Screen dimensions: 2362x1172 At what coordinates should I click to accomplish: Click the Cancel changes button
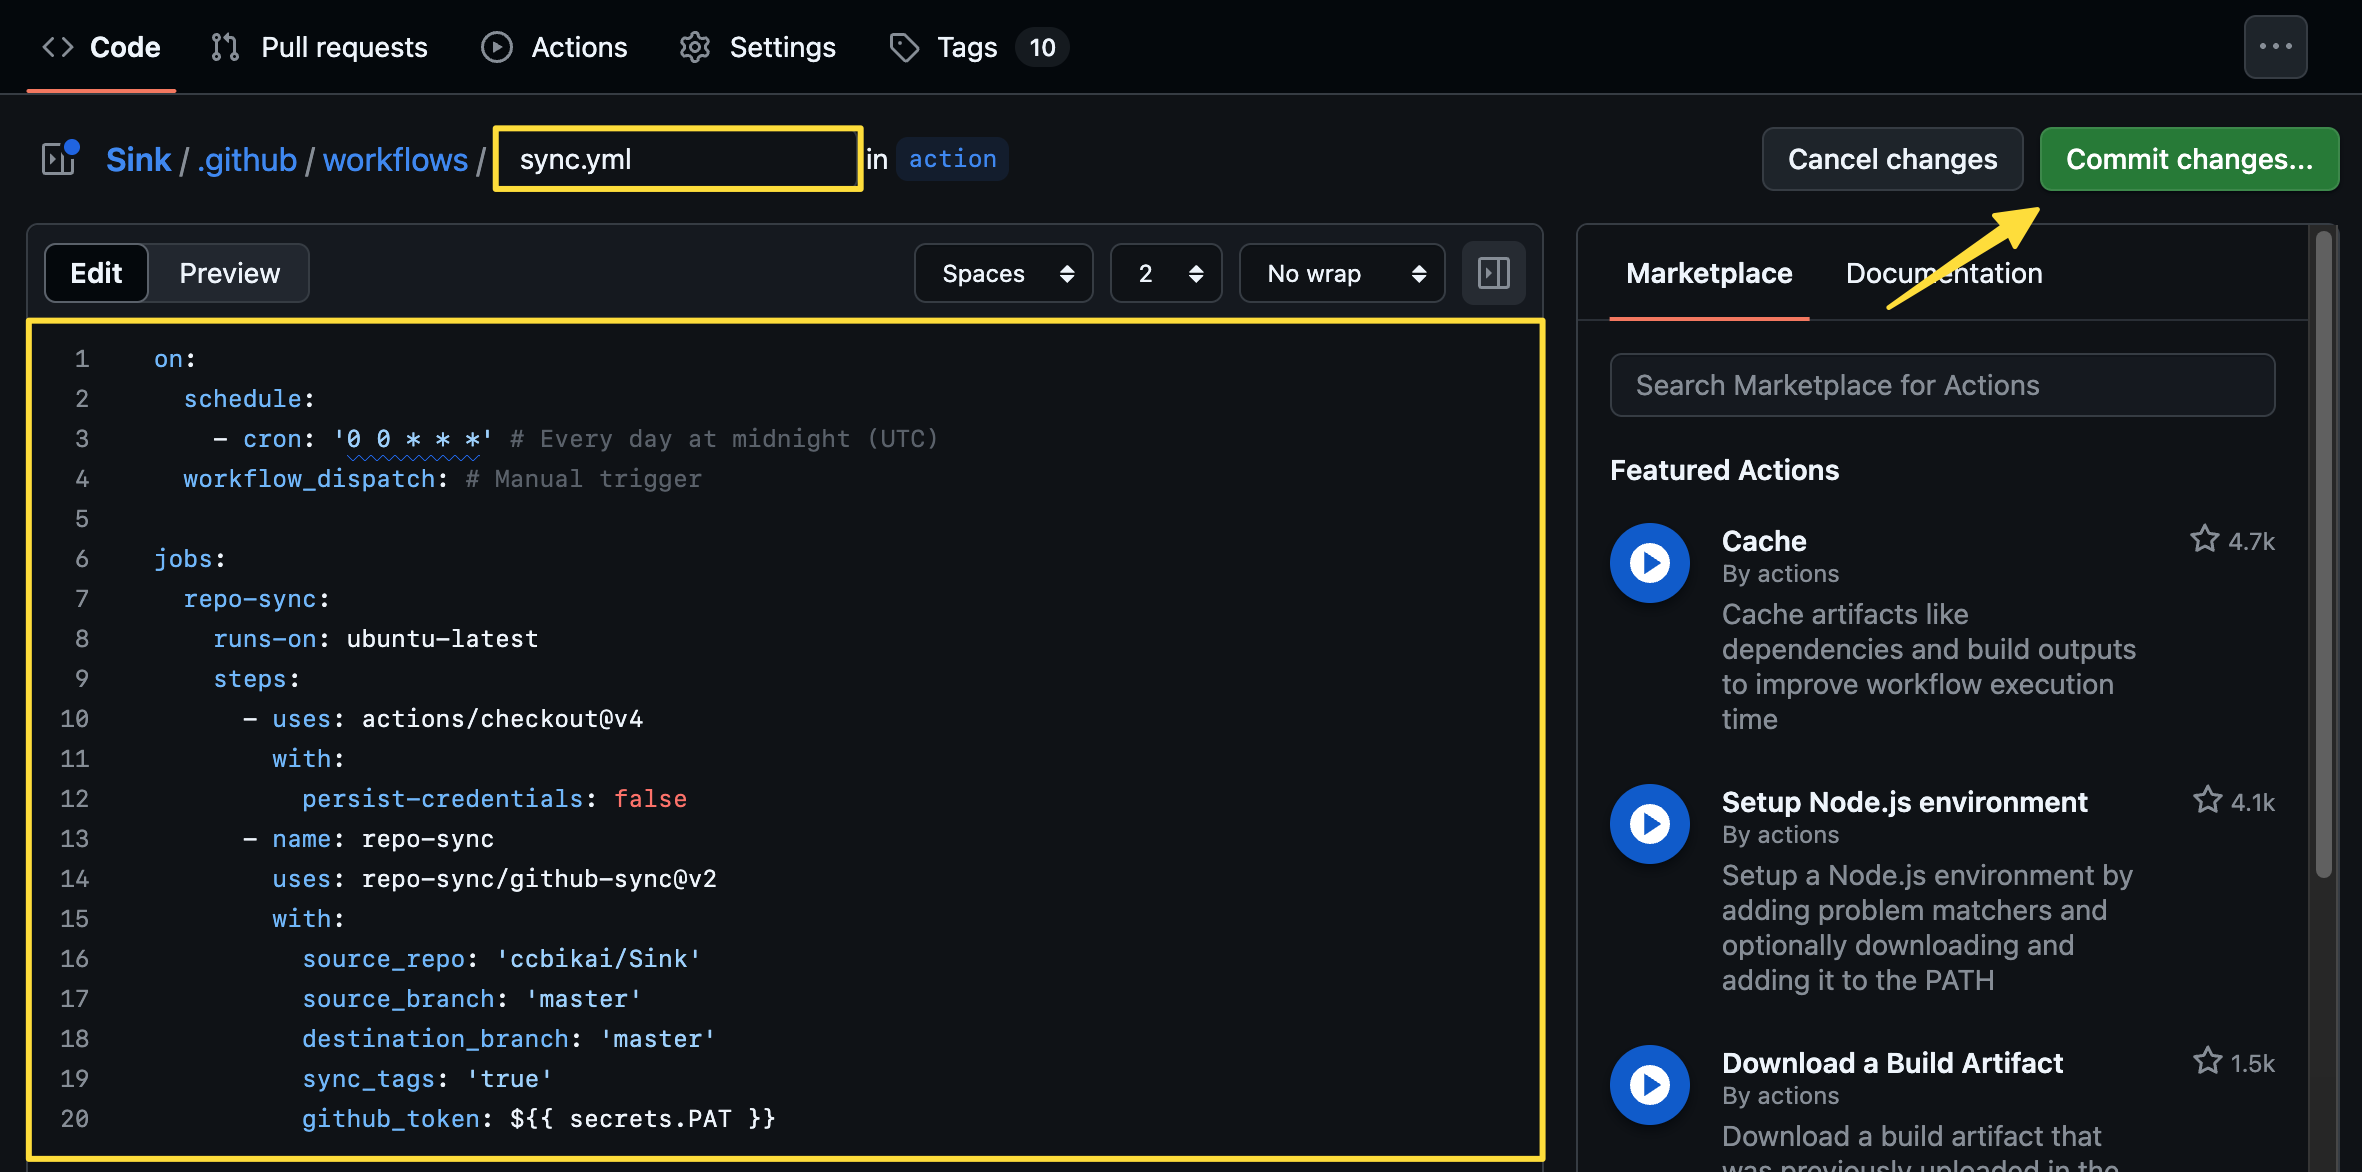[1891, 159]
